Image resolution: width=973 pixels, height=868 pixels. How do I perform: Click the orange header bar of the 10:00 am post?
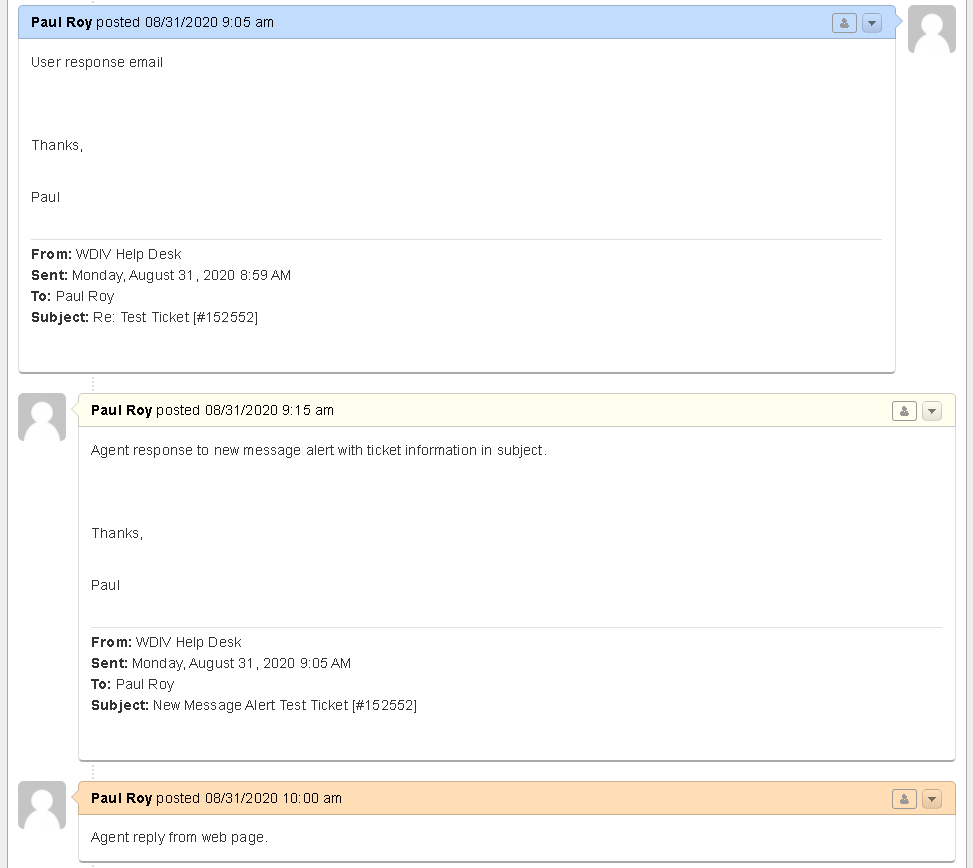600,798
